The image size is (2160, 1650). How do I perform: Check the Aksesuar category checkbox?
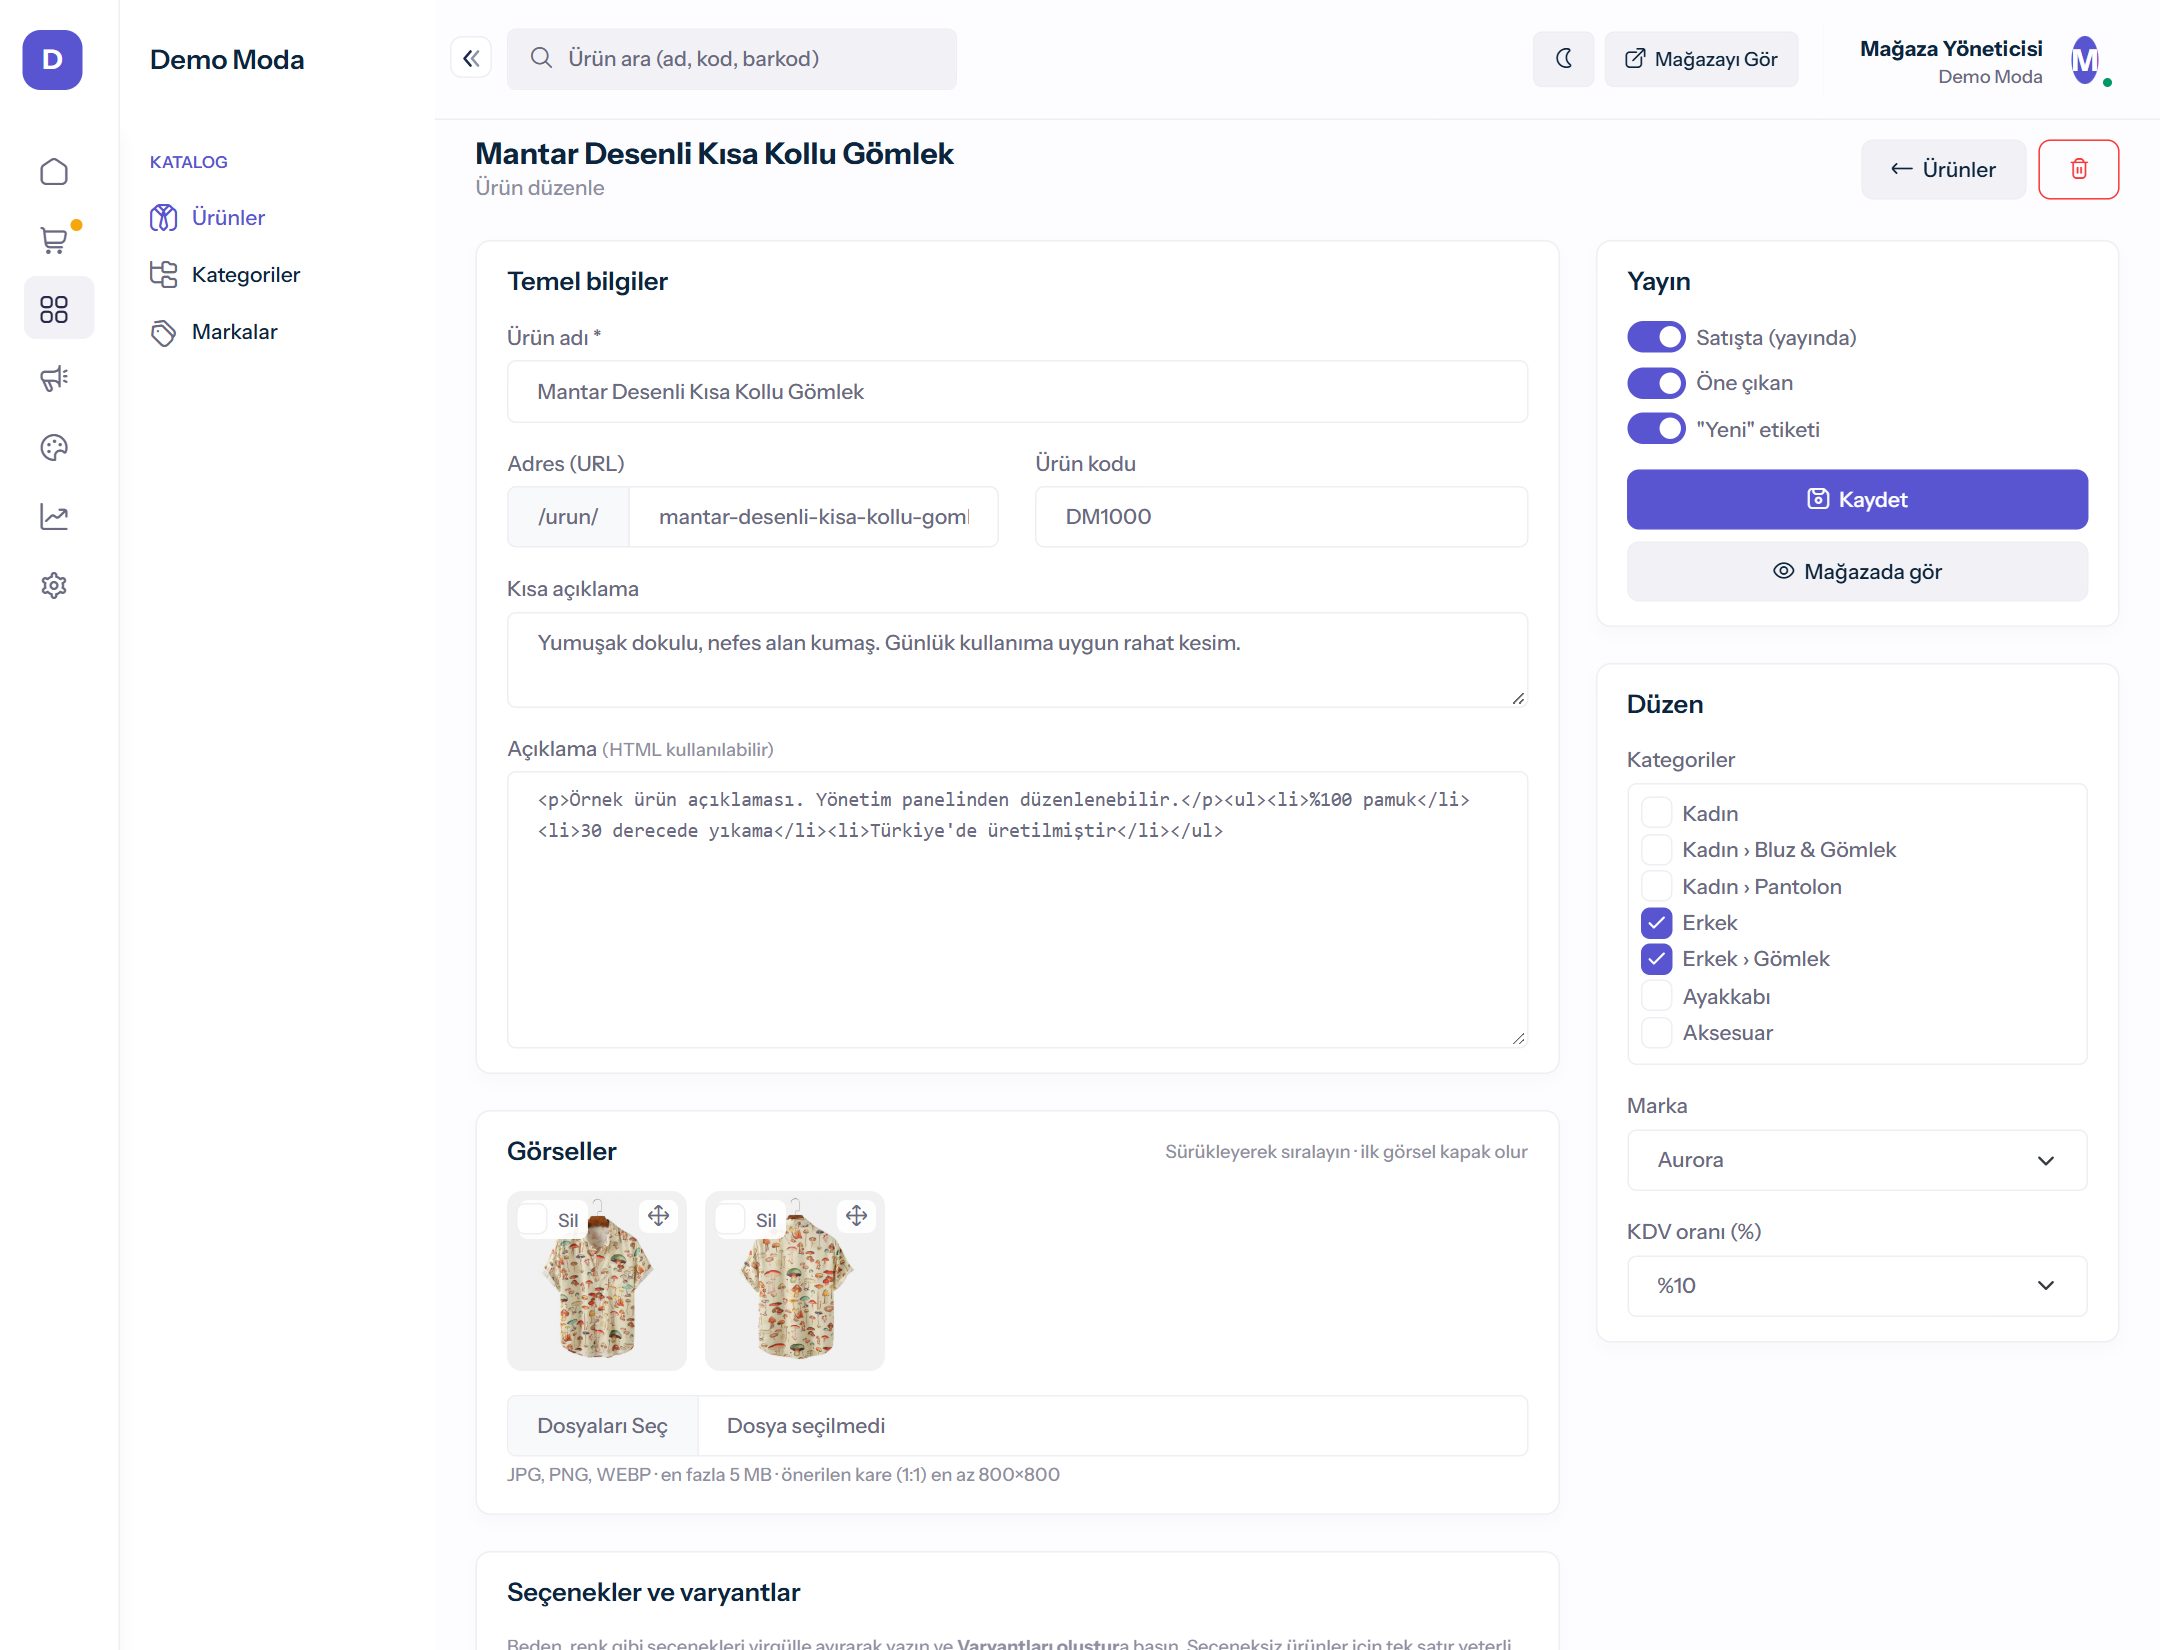click(1656, 1032)
